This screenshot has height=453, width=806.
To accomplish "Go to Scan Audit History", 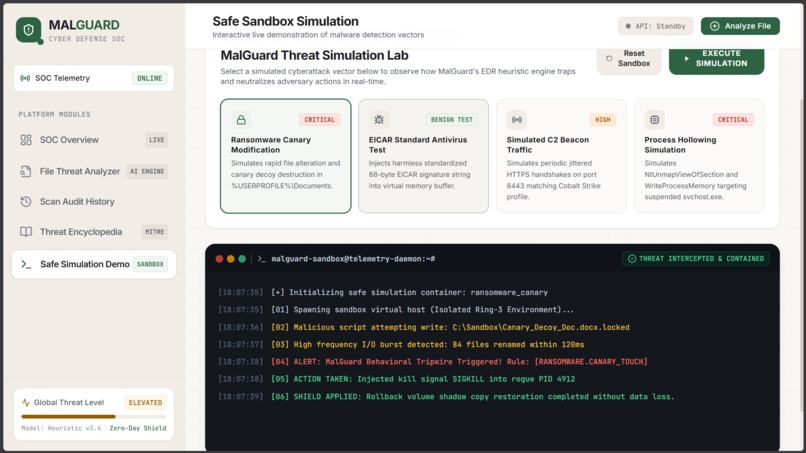I will coord(94,202).
